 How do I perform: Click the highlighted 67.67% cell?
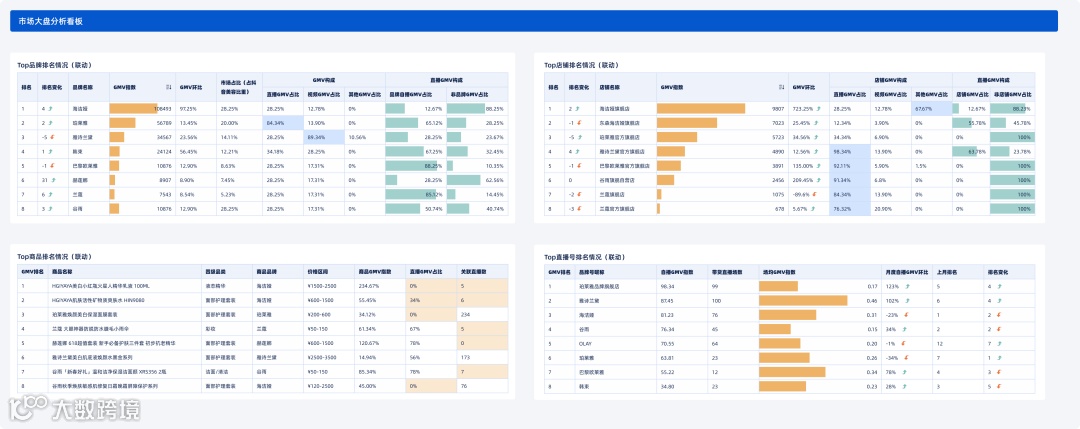pos(931,109)
